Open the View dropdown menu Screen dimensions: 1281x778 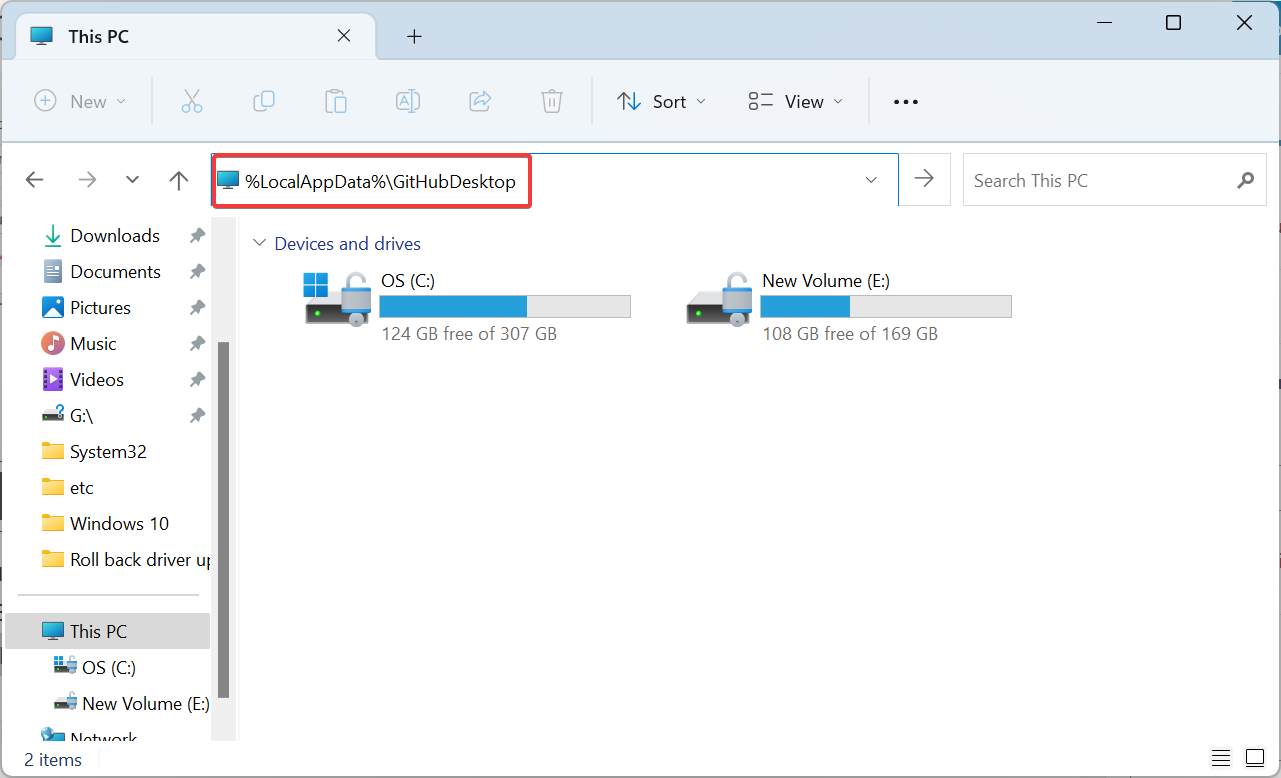click(x=796, y=101)
